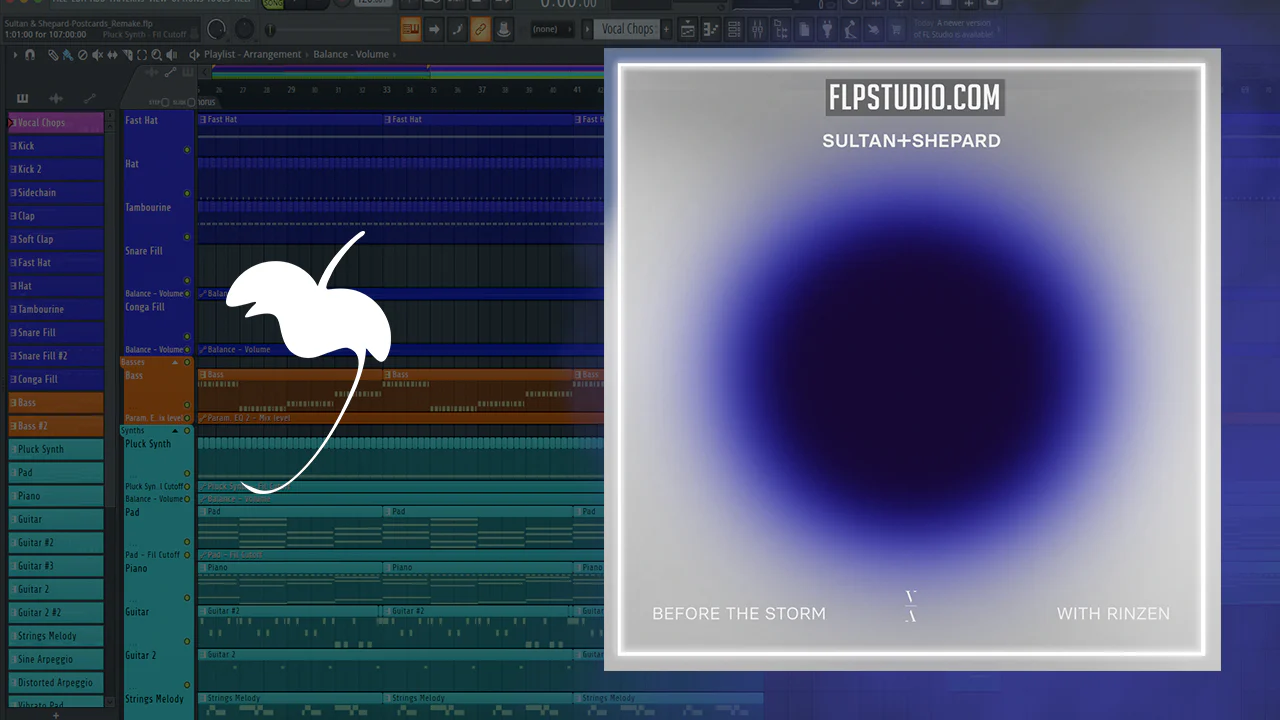This screenshot has width=1280, height=720.
Task: Click the Arrangement breadcrumb in Playlist title
Action: pos(272,54)
